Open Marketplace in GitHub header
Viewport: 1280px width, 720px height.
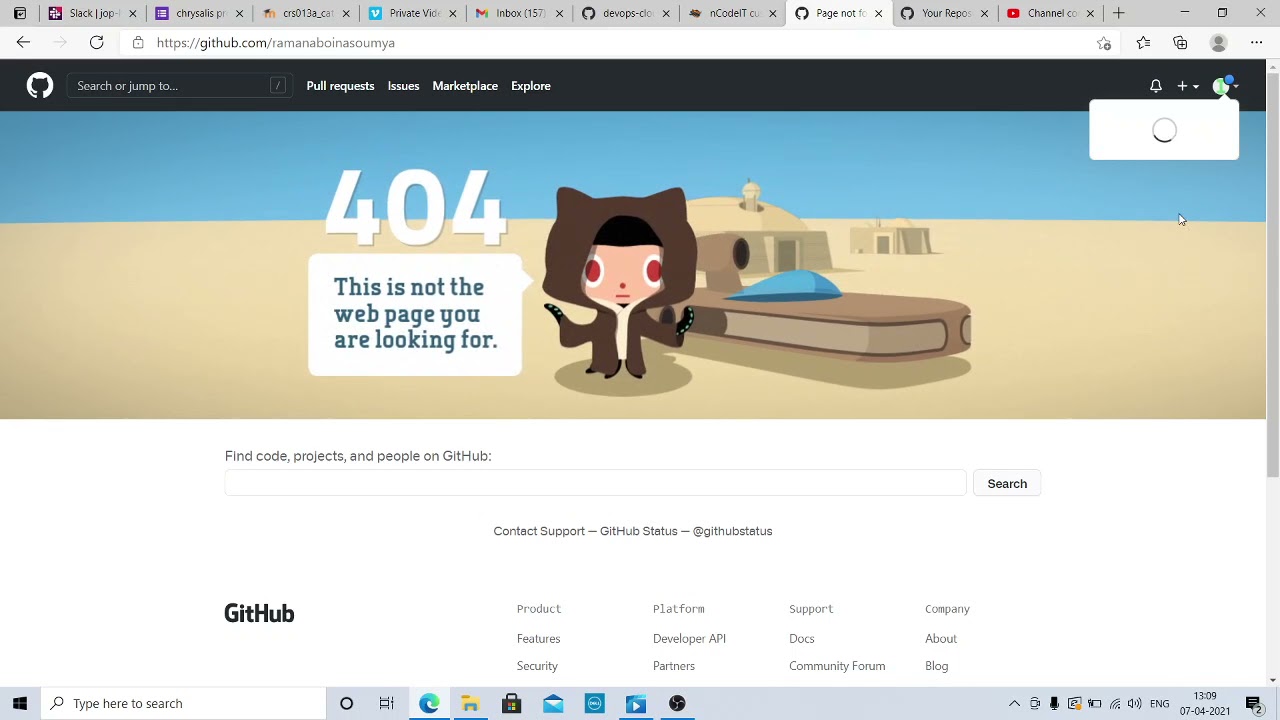pos(465,86)
